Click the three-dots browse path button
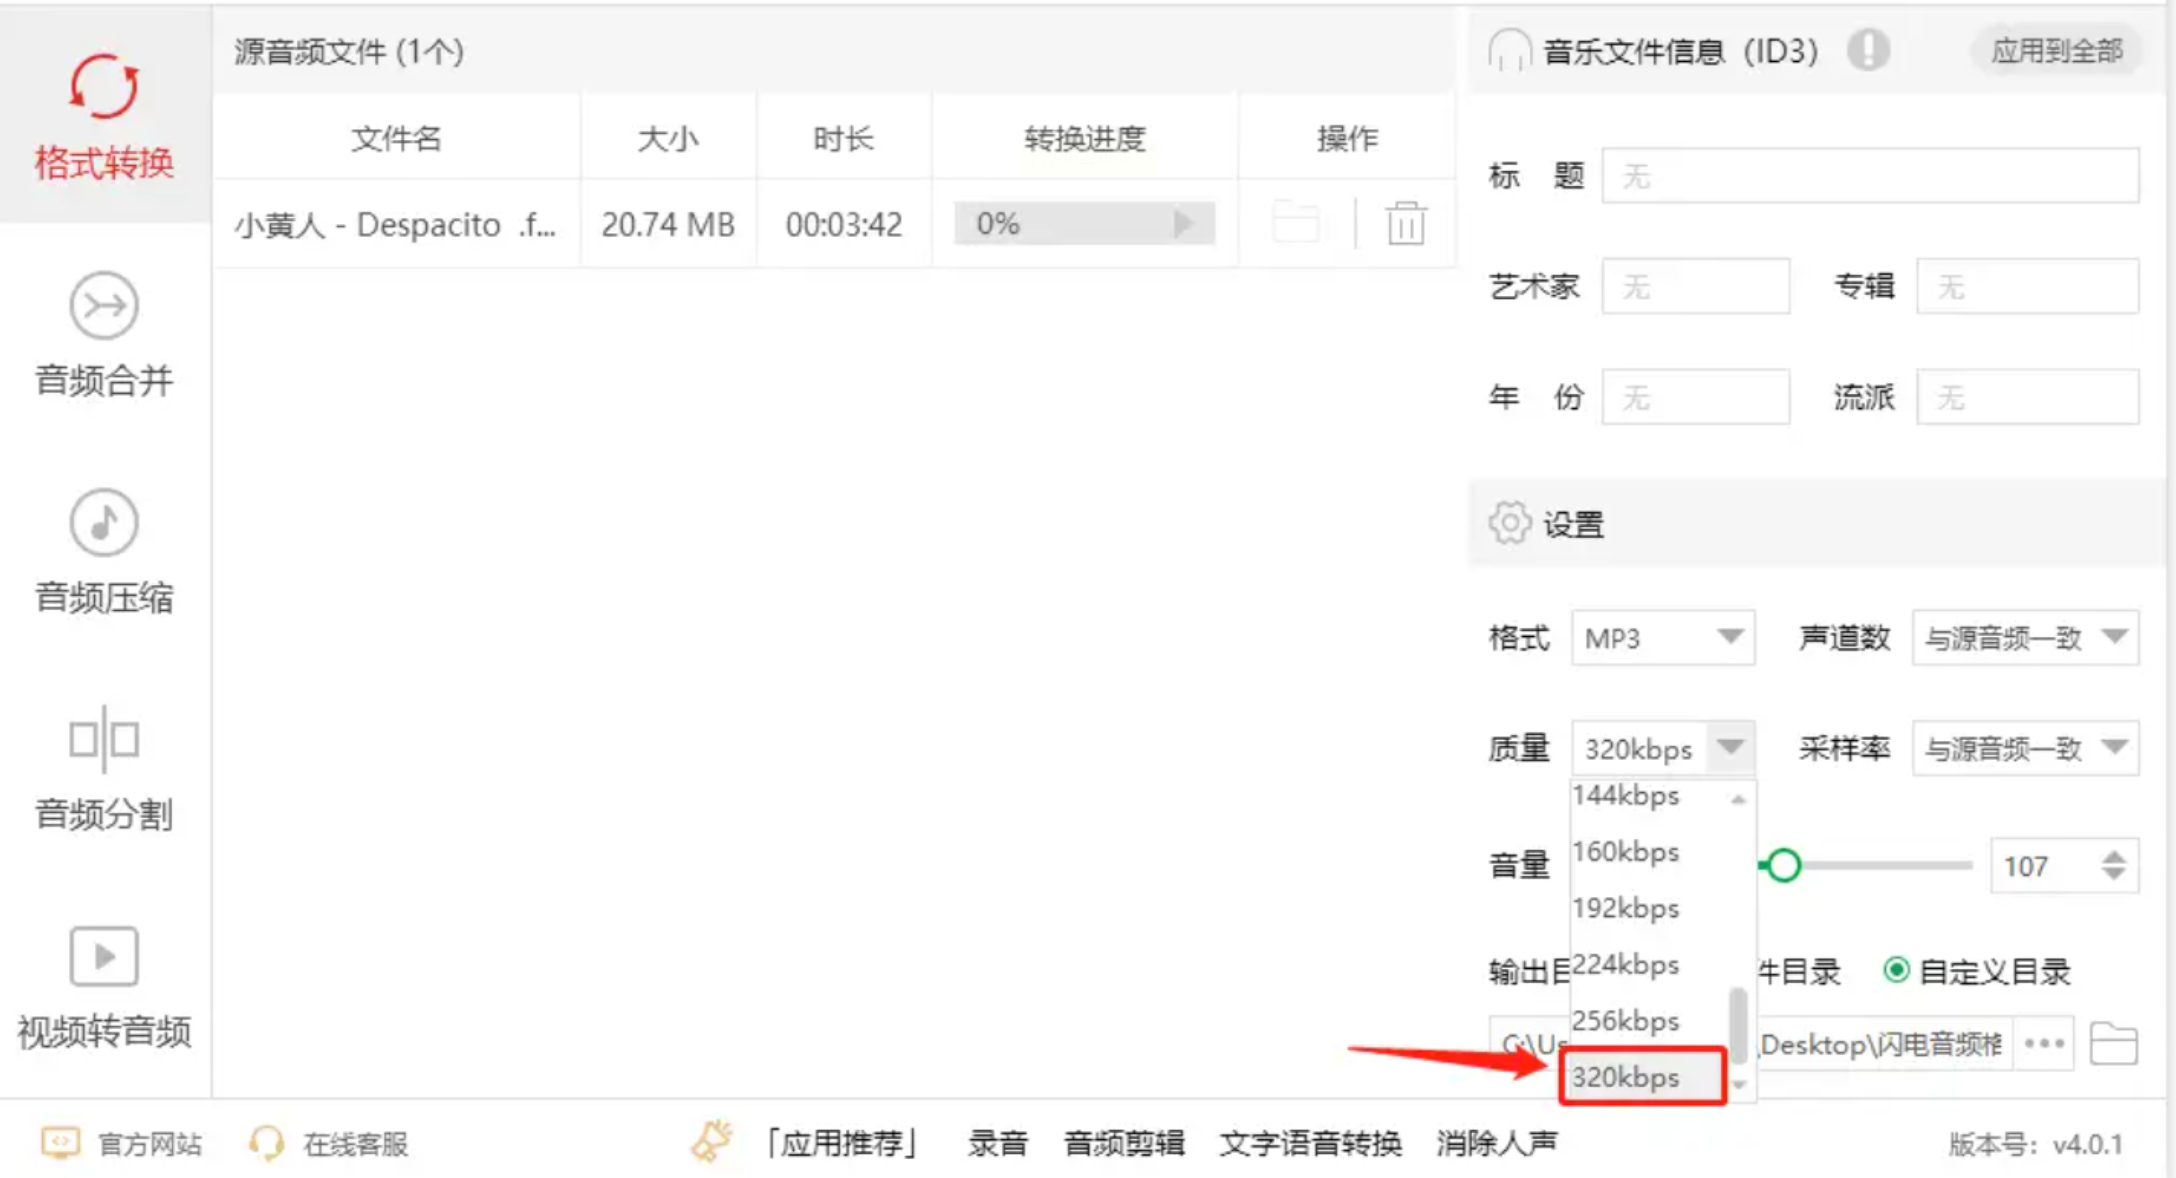The width and height of the screenshot is (2176, 1178). point(2044,1044)
